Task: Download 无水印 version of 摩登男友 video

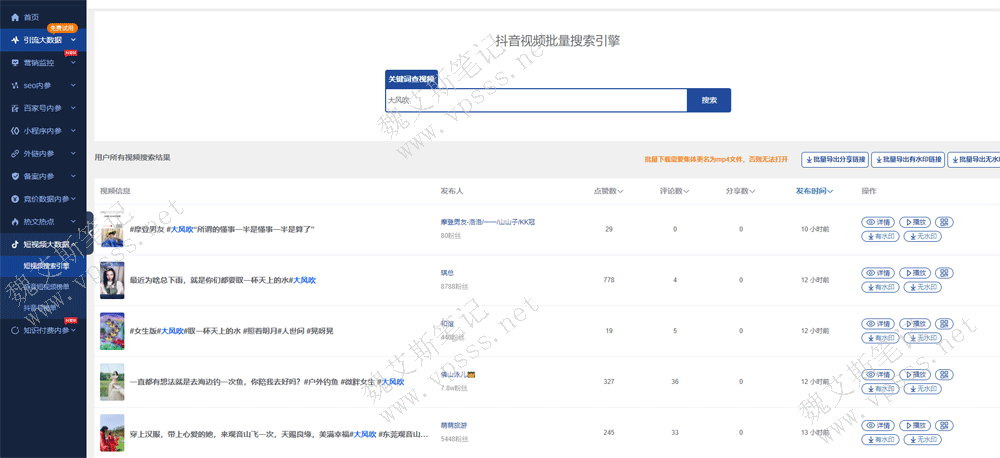Action: 923,237
